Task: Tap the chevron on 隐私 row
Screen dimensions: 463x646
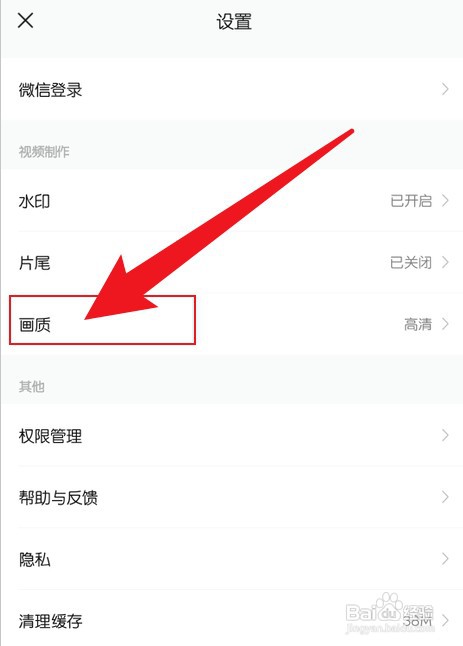Action: [445, 559]
